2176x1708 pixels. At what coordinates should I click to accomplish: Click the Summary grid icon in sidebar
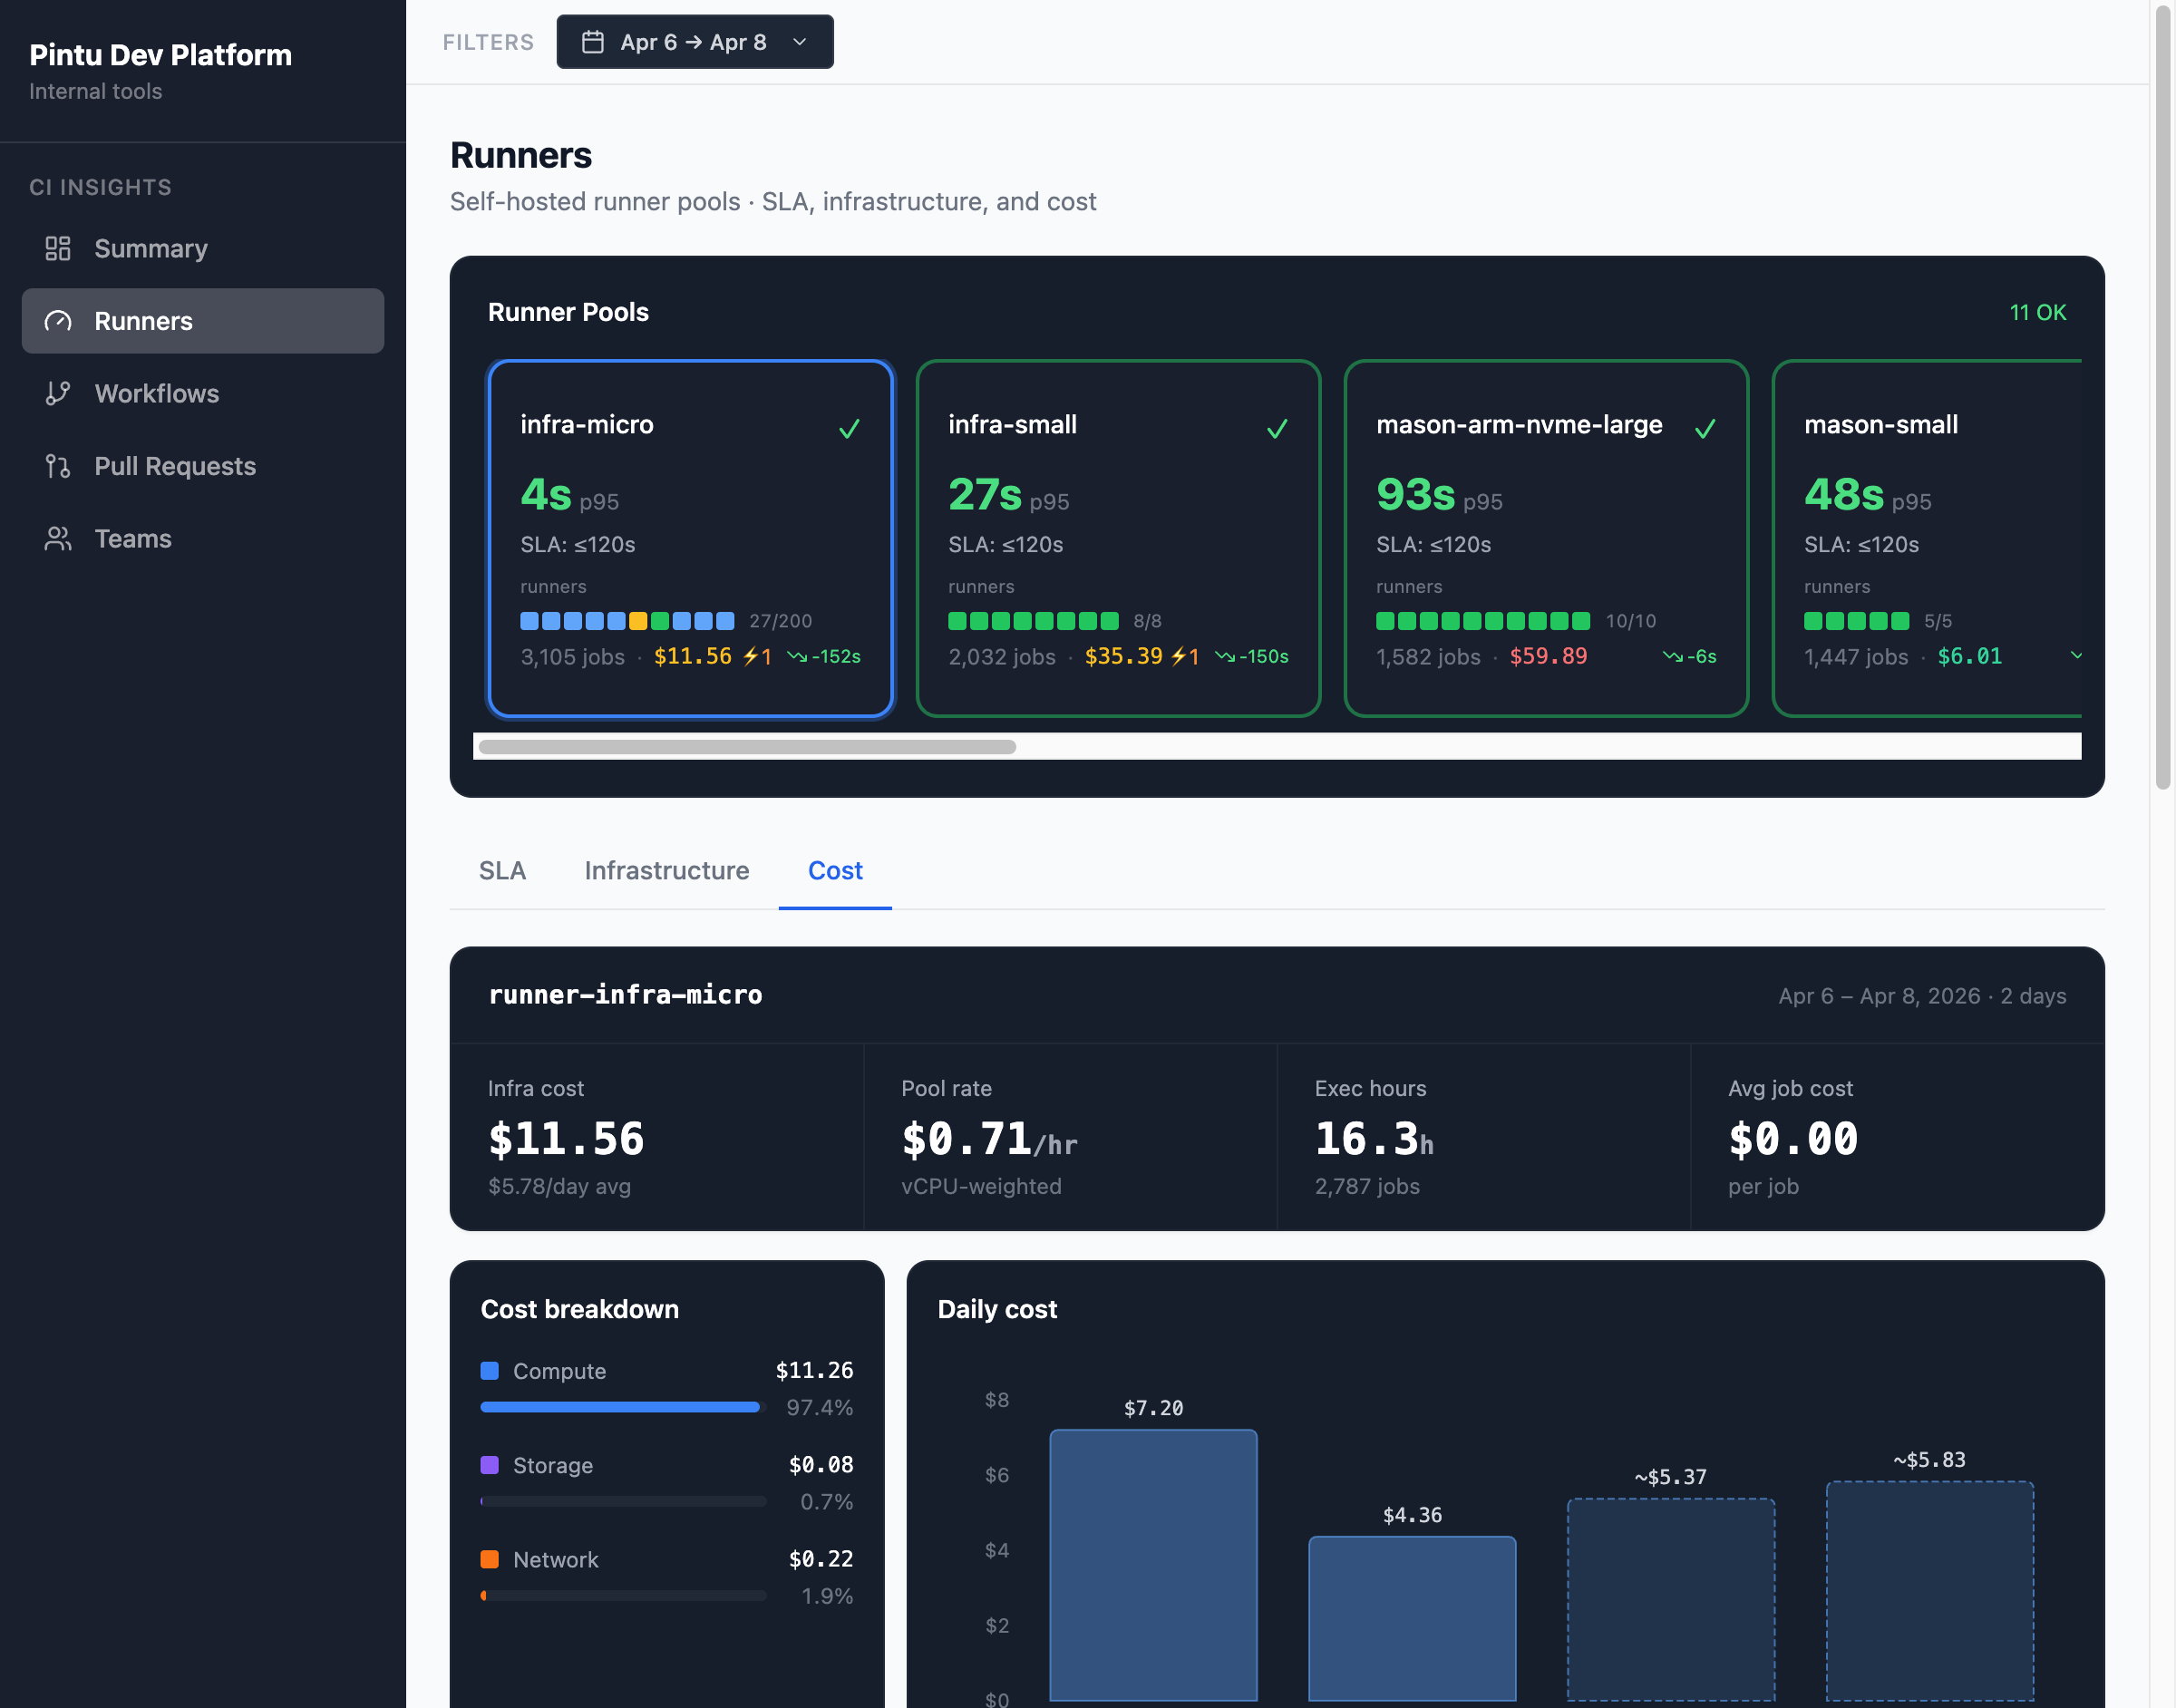click(x=58, y=248)
